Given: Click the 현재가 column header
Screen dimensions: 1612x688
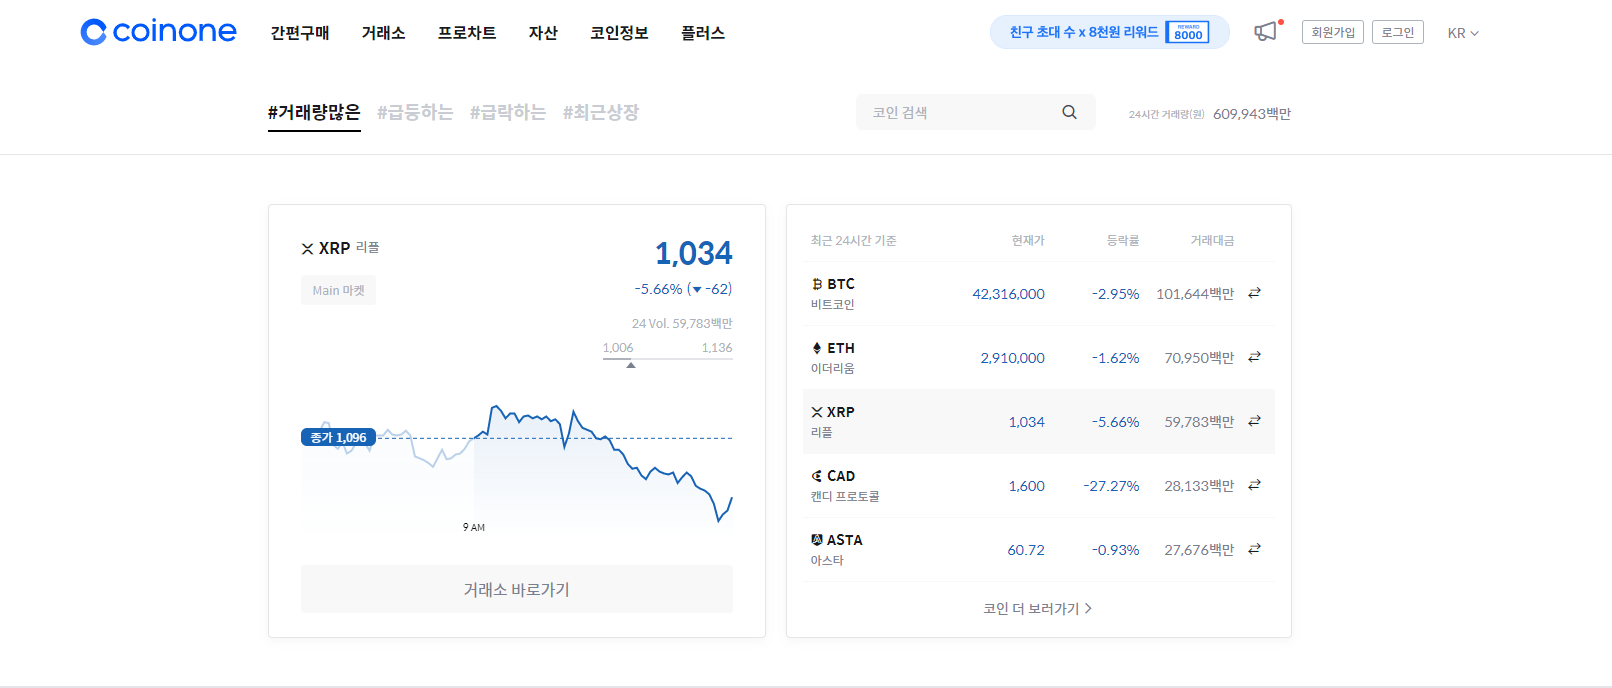Looking at the screenshot, I should coord(1028,241).
